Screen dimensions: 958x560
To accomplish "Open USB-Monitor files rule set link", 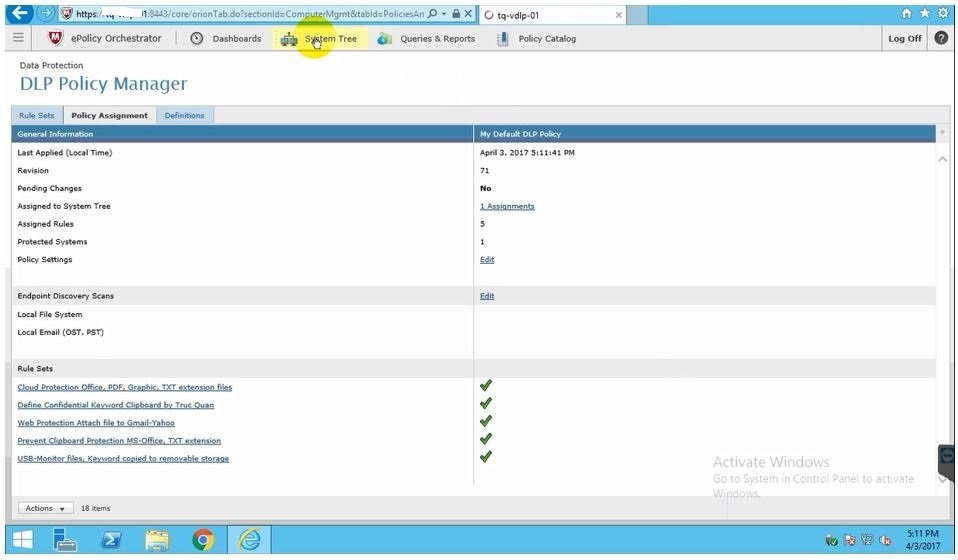I will pyautogui.click(x=123, y=459).
